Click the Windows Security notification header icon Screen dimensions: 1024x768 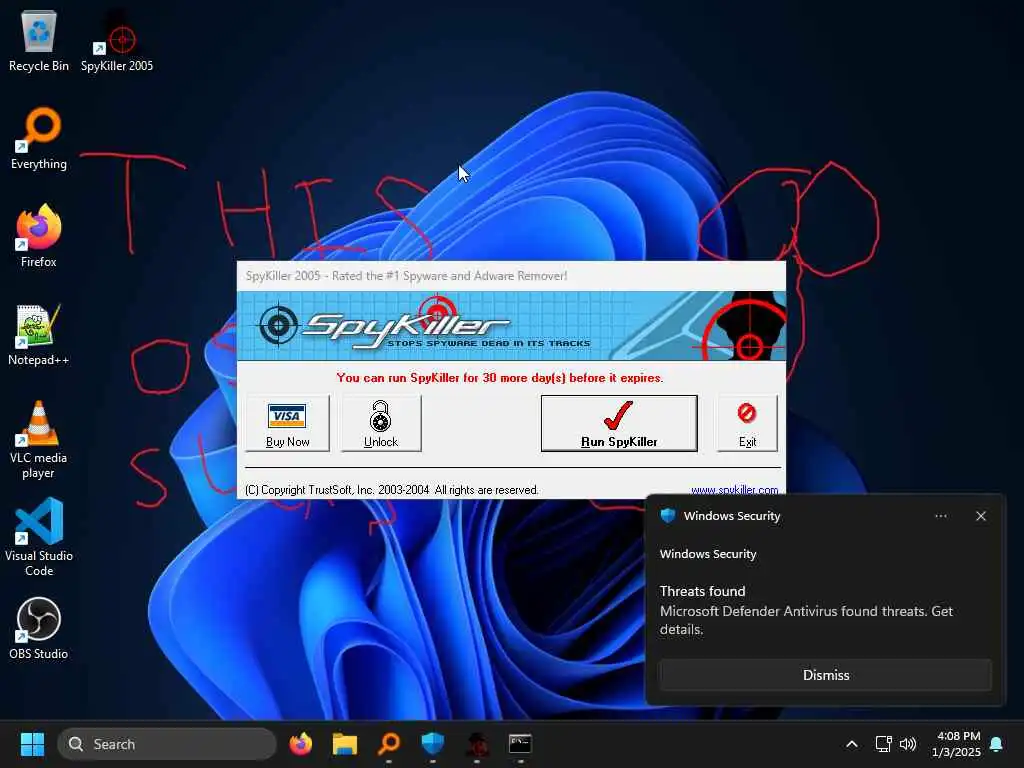(x=668, y=516)
